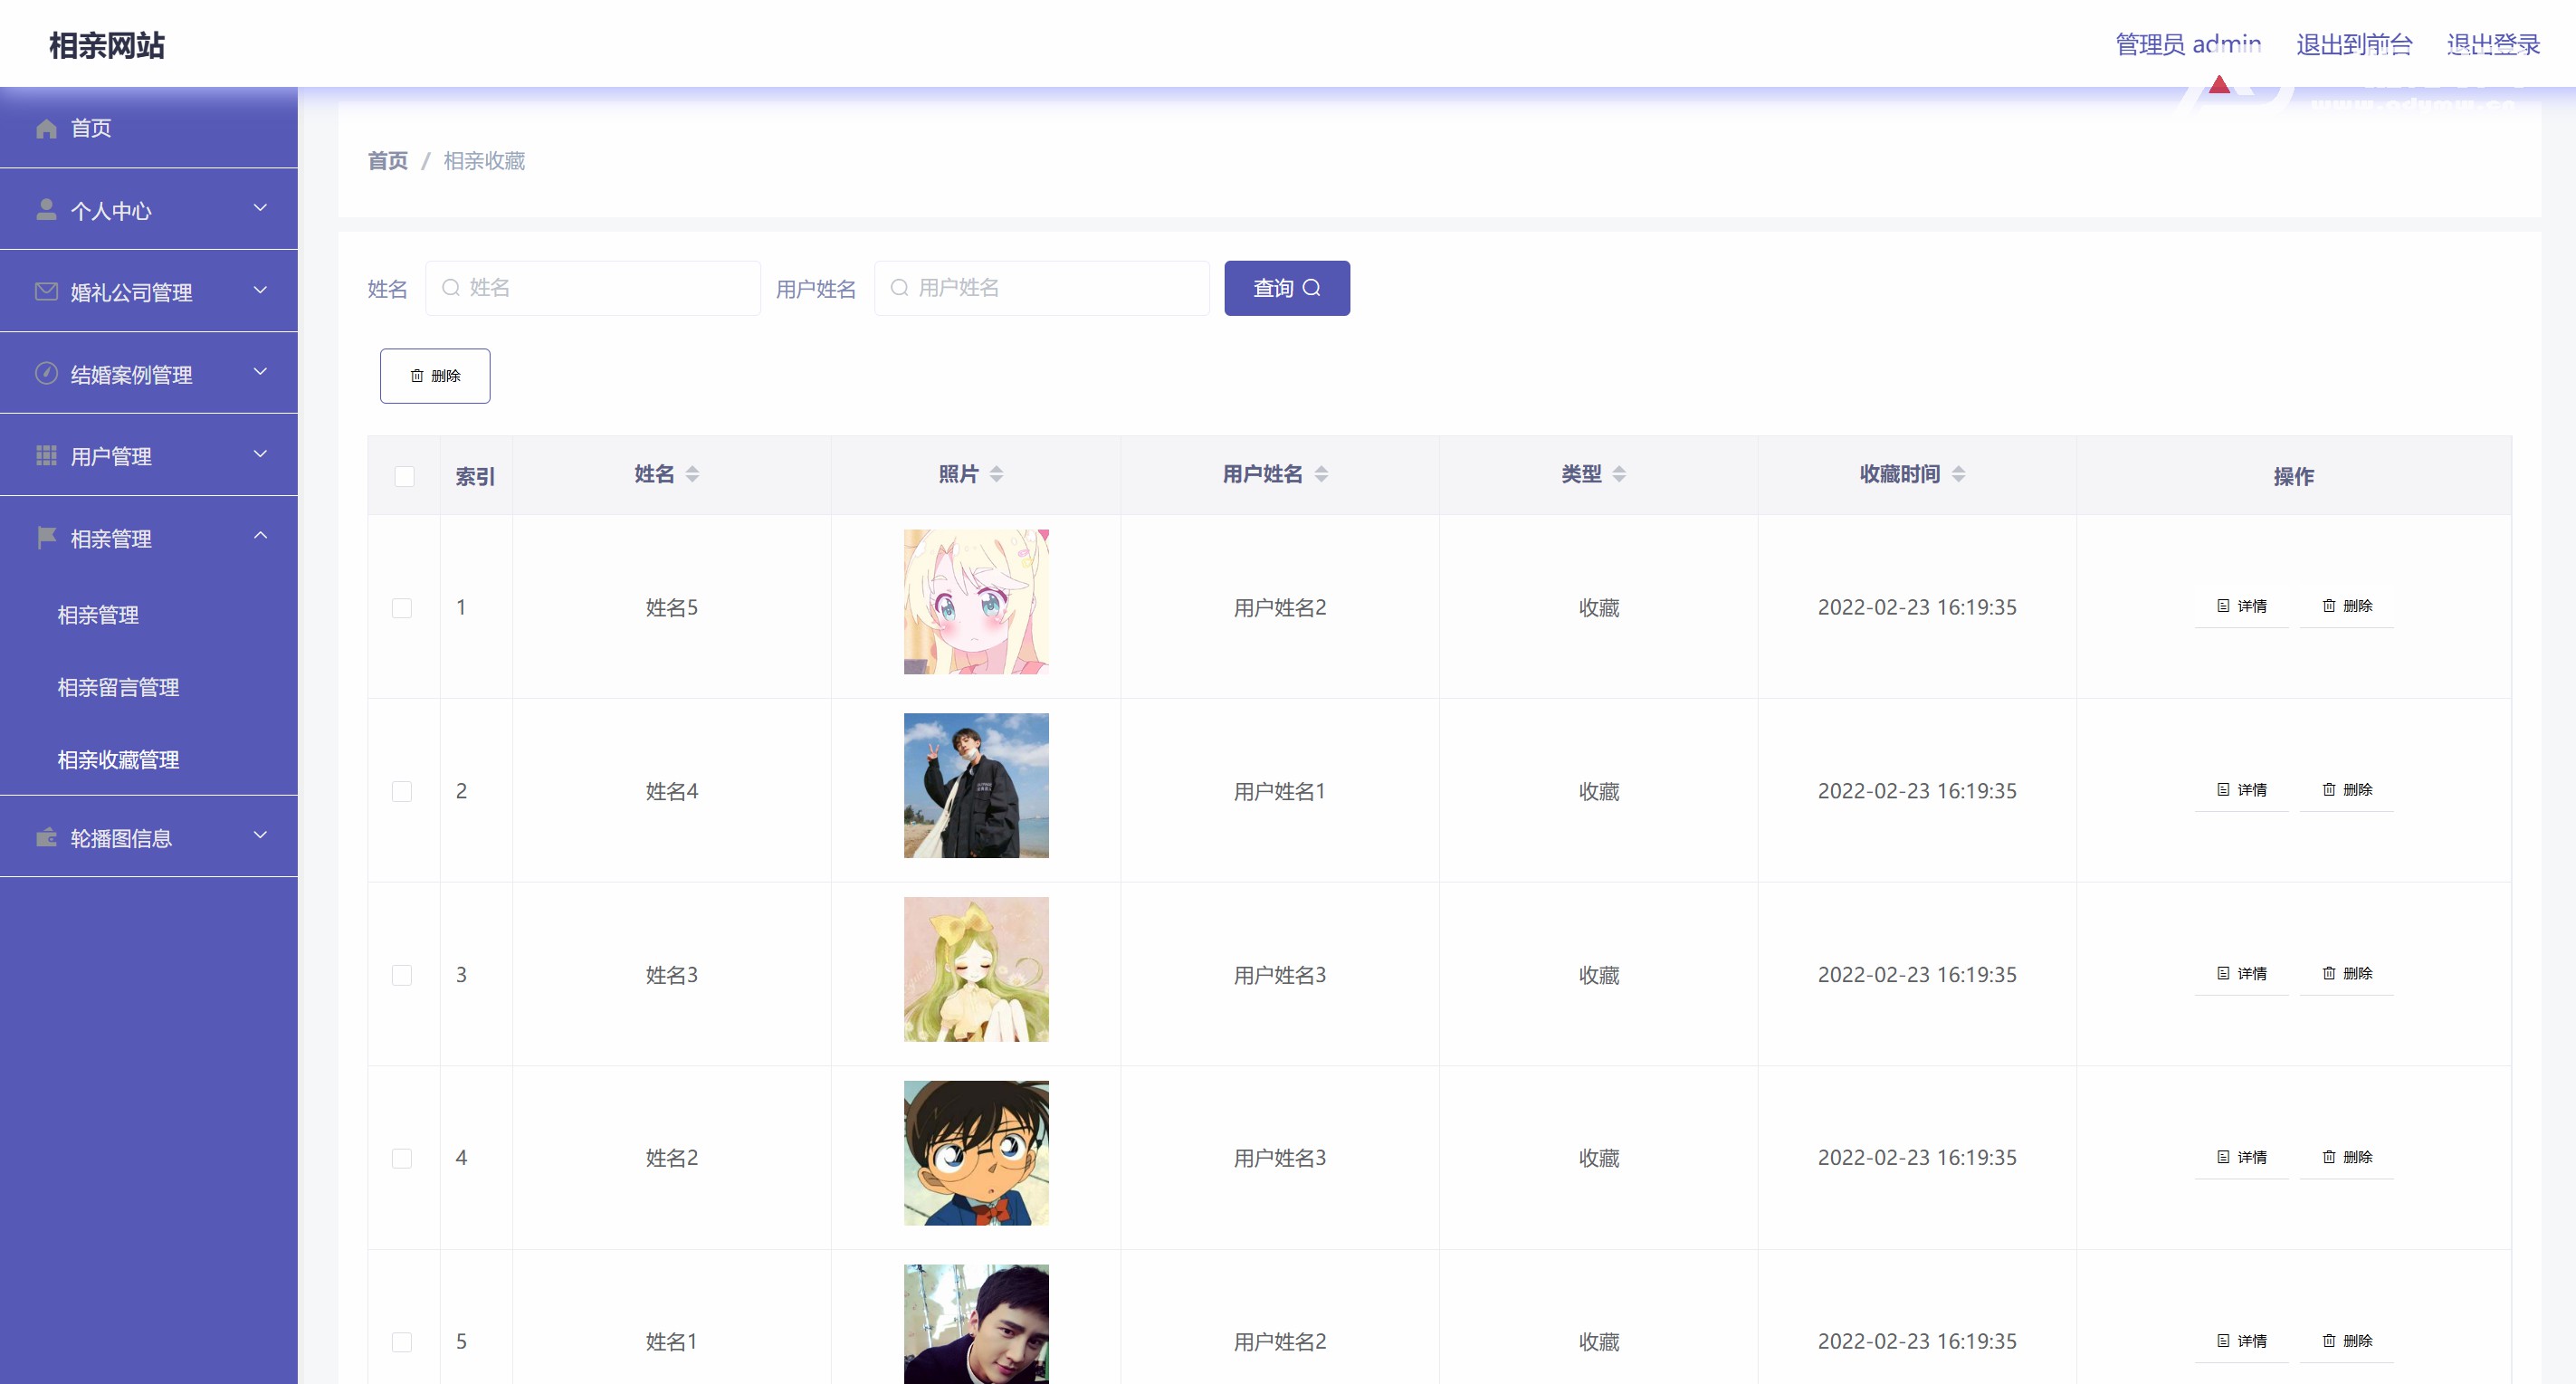This screenshot has width=2576, height=1384.
Task: Click the envelope icon beside 婚礼公司管理
Action: [x=46, y=291]
